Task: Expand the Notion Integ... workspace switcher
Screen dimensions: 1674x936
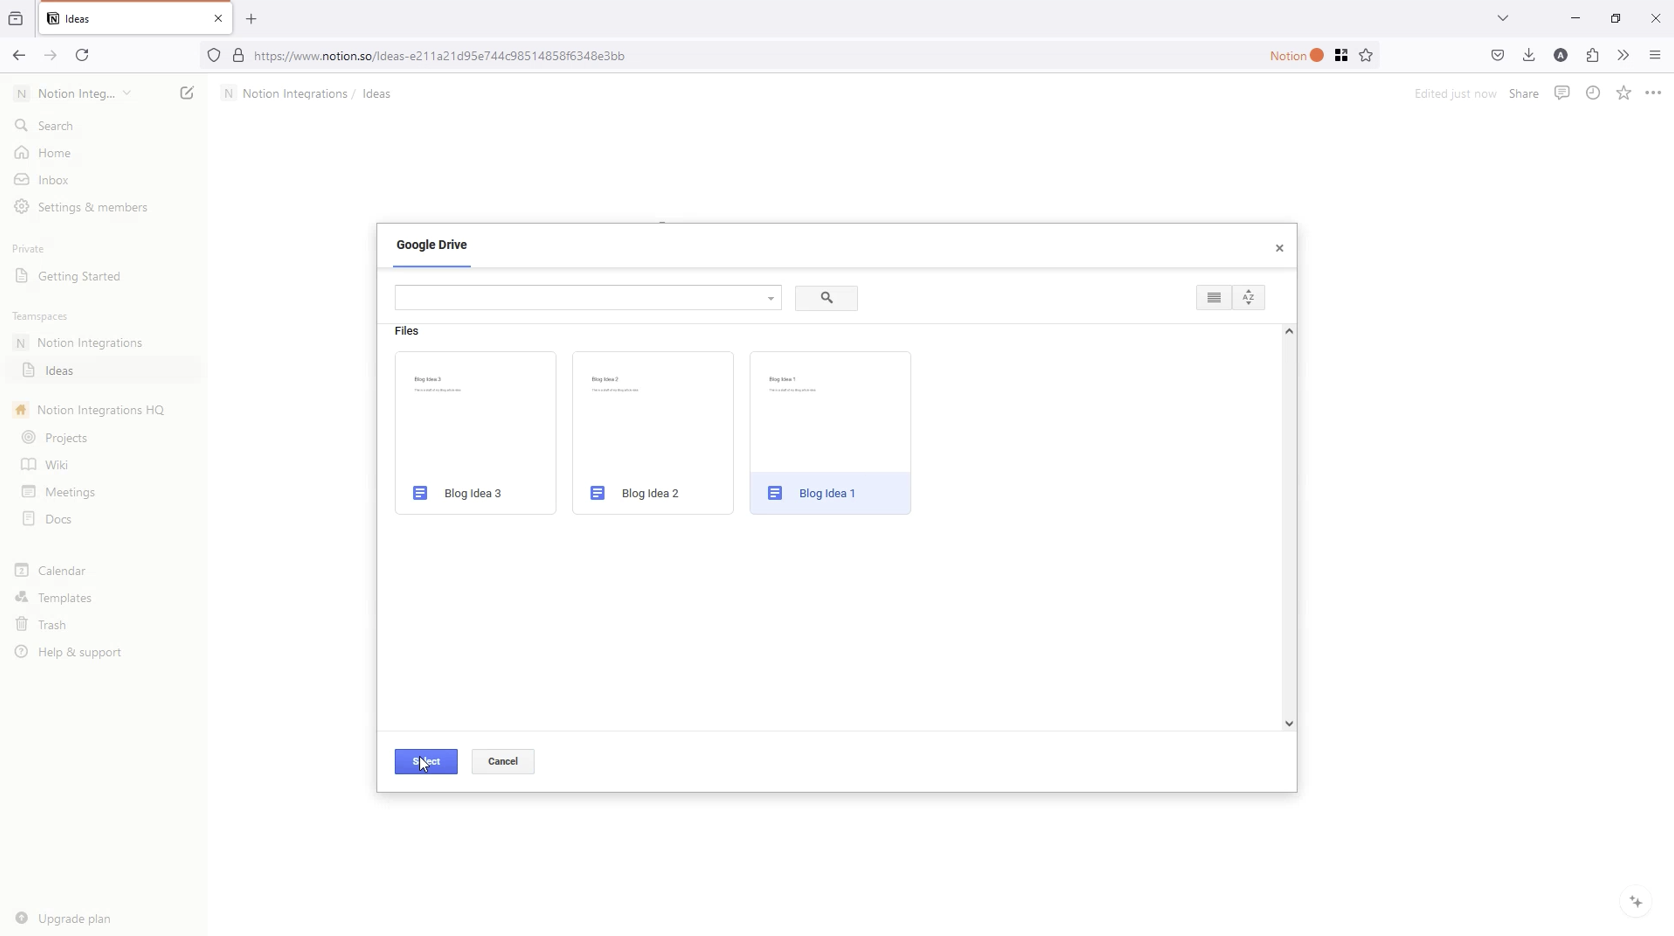Action: click(73, 93)
